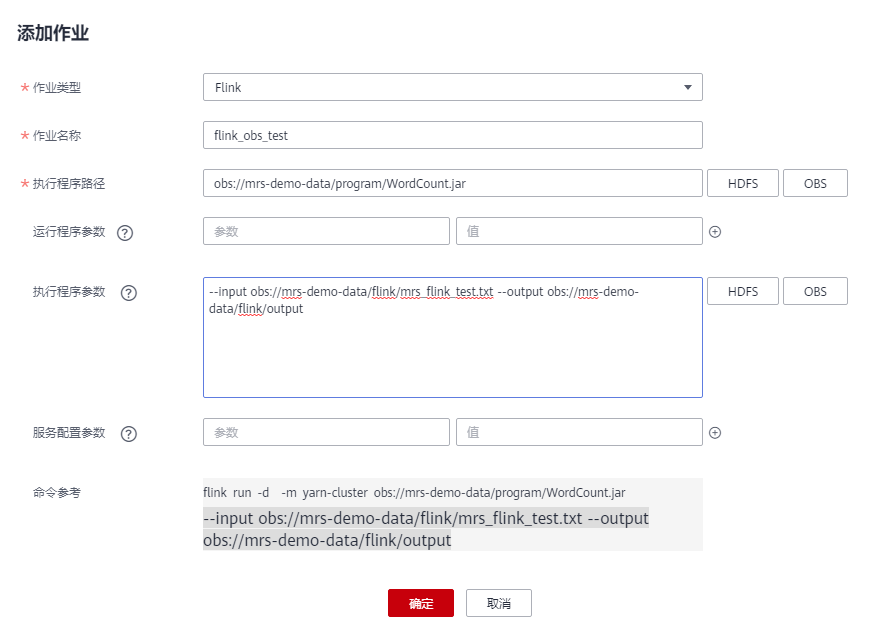889x638 pixels.
Task: Click the 执行程序路径 input with WordCount.jar path
Action: [452, 183]
